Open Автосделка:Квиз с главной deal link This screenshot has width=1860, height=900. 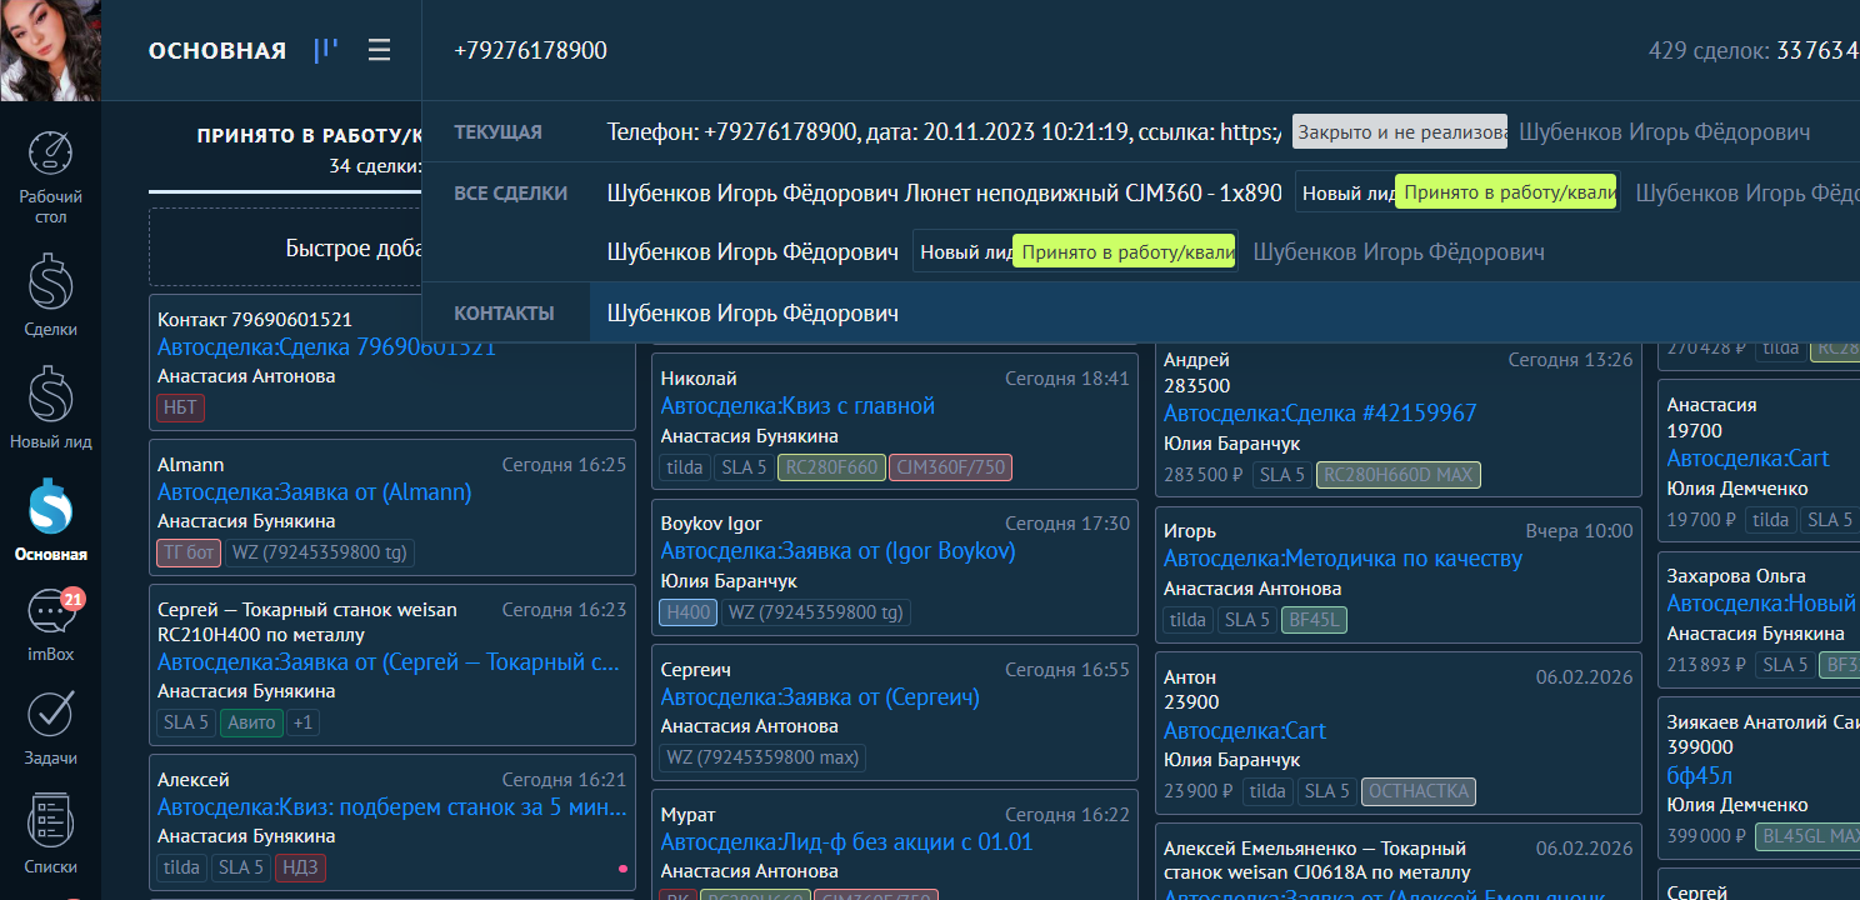(x=797, y=406)
